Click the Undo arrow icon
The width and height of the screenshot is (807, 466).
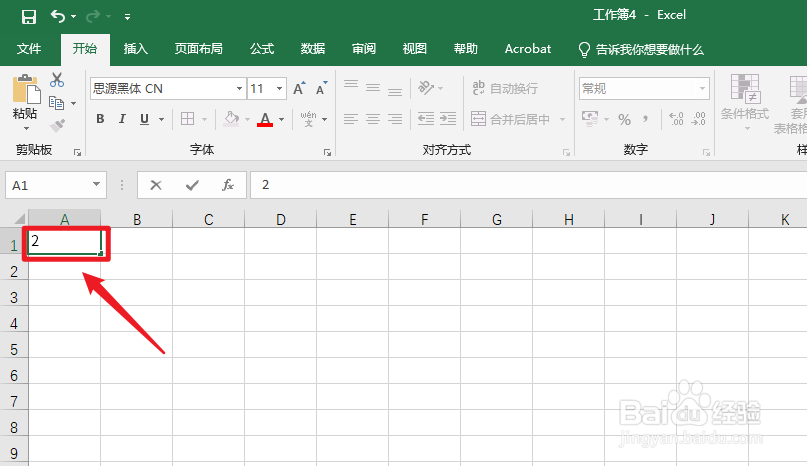pyautogui.click(x=57, y=16)
